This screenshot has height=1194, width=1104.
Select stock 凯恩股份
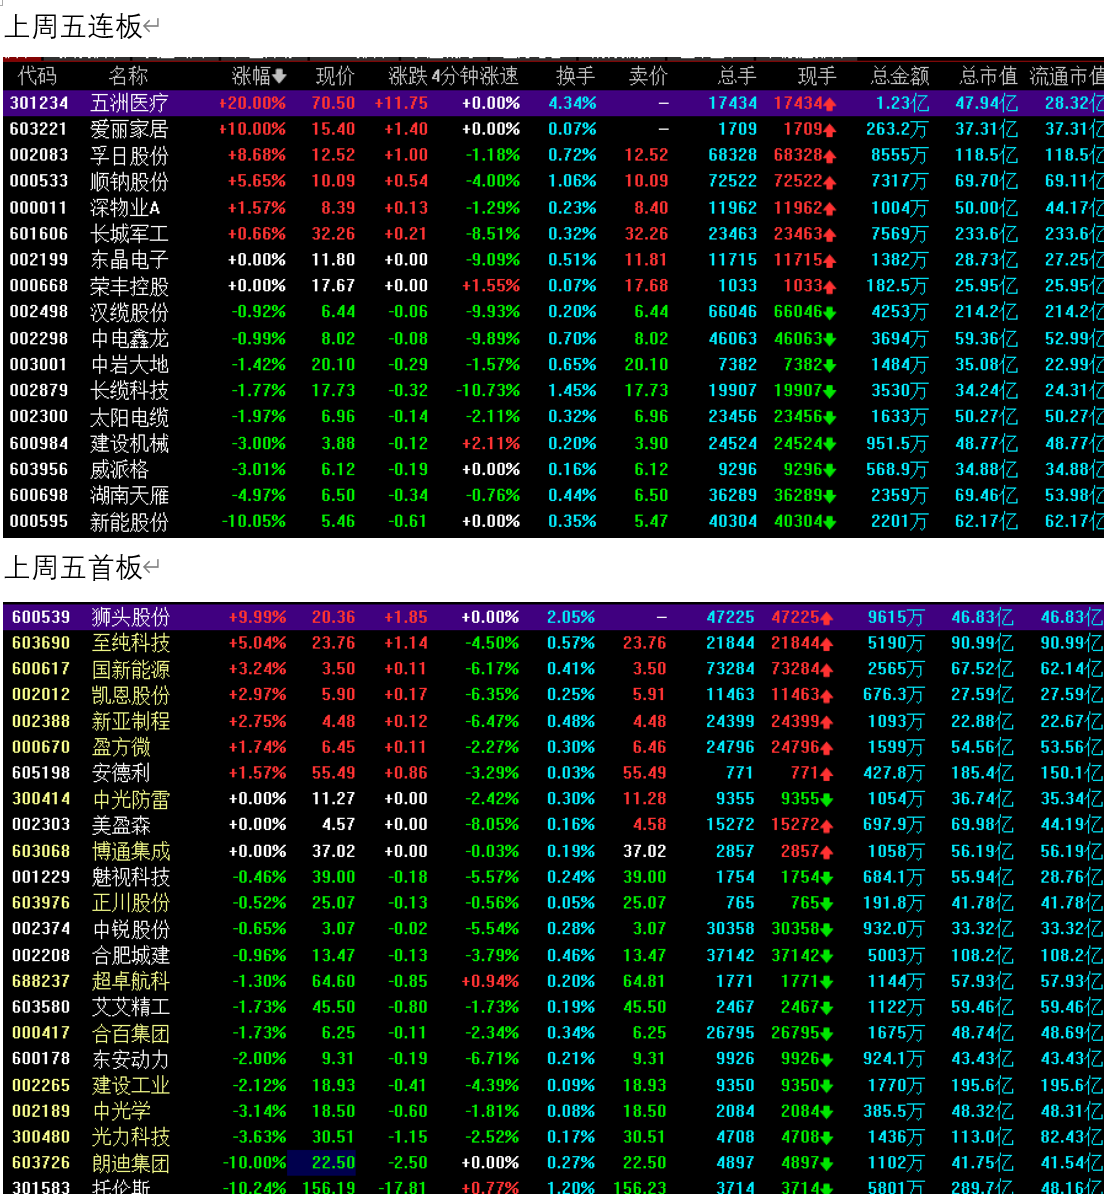[x=131, y=695]
